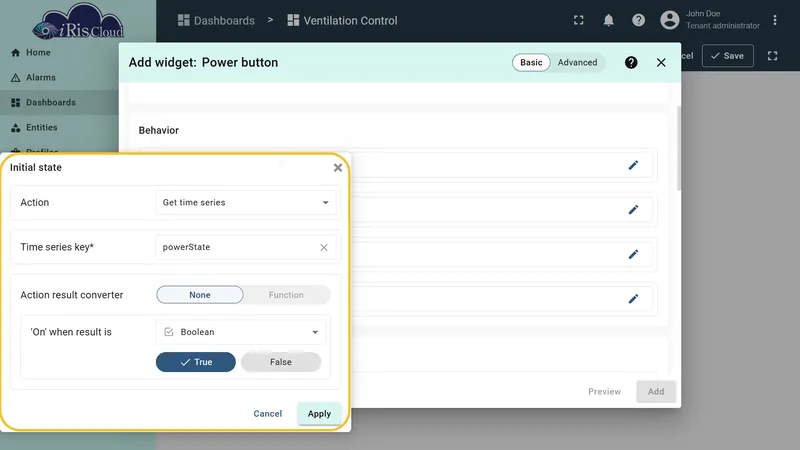
Task: Toggle fullscreen icon in top bar
Action: tap(578, 20)
